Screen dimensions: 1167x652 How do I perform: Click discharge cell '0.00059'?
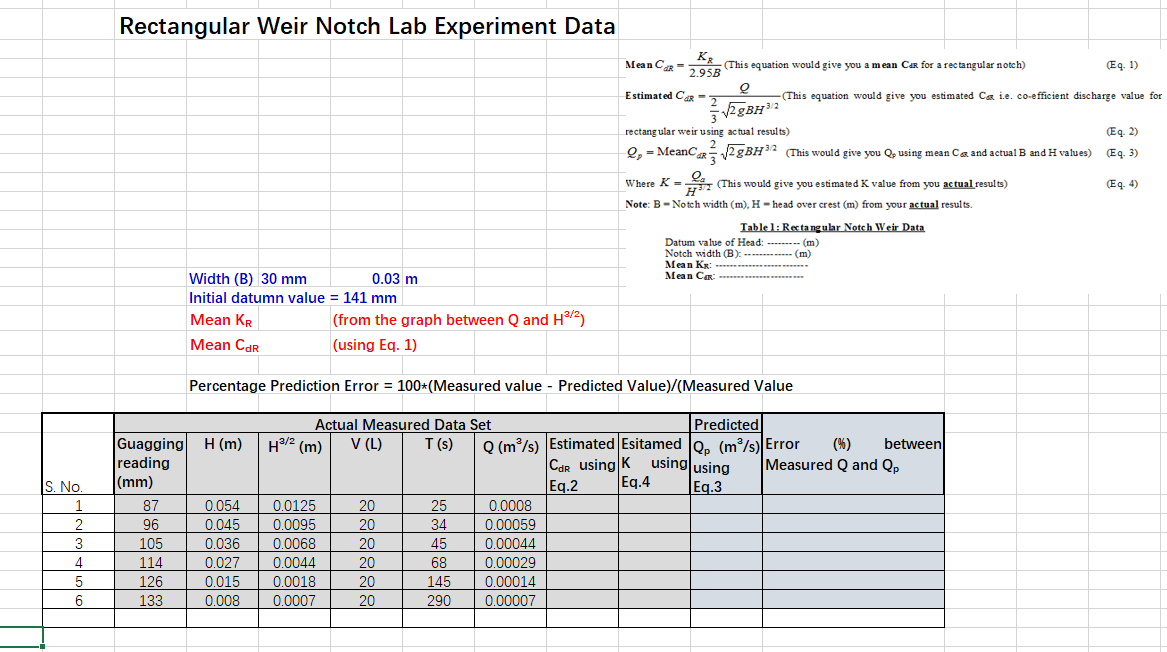[x=511, y=525]
